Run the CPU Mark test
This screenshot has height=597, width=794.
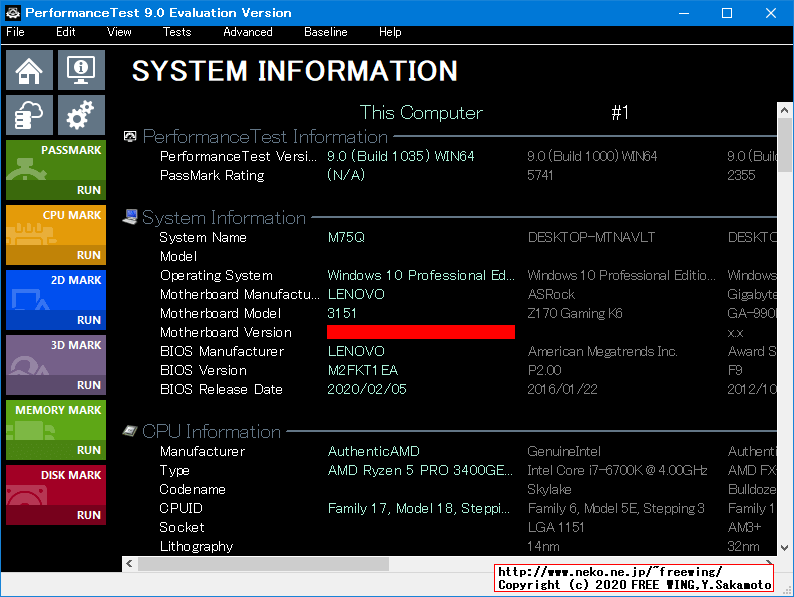[x=89, y=255]
